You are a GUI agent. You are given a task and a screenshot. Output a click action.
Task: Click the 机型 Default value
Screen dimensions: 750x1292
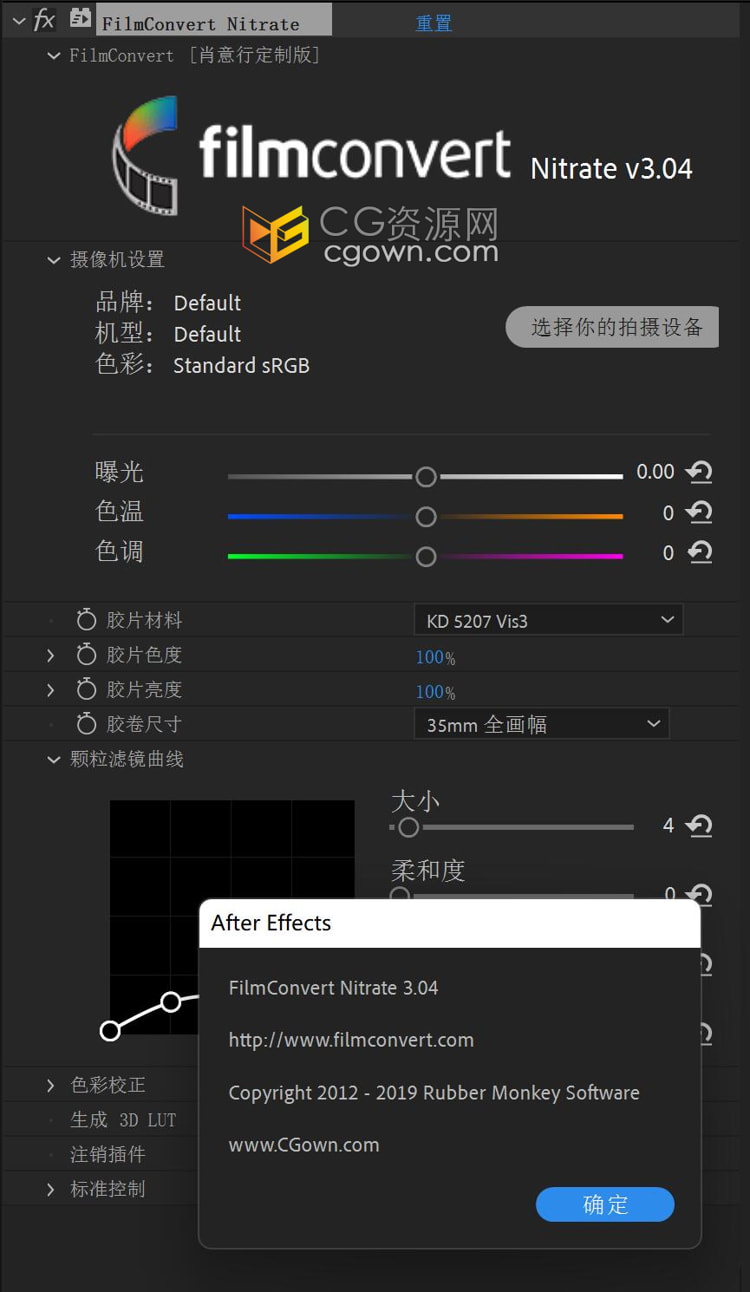coord(207,334)
